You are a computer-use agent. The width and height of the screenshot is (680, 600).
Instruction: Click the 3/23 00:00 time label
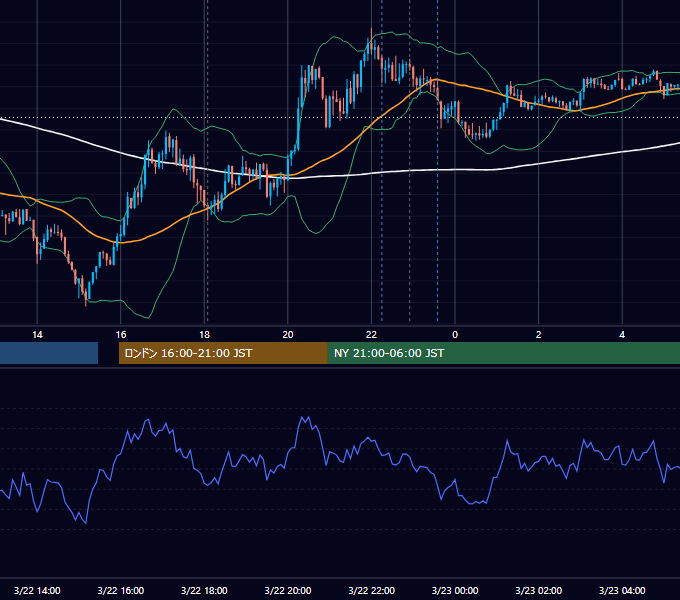click(x=455, y=590)
